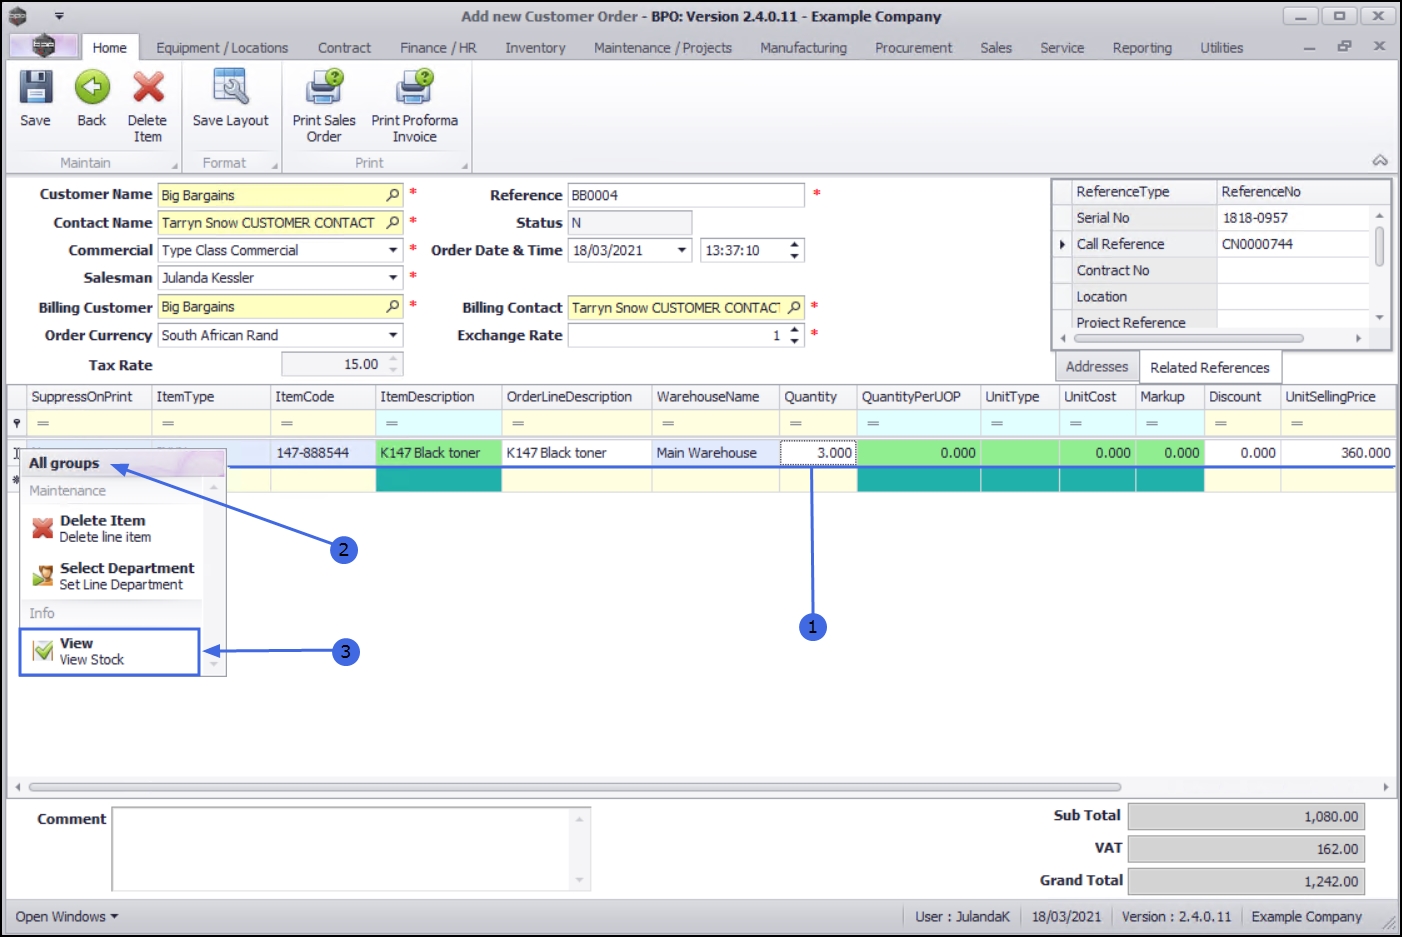Image resolution: width=1402 pixels, height=937 pixels.
Task: Click the CN0000744 reference number cell
Action: click(1293, 244)
